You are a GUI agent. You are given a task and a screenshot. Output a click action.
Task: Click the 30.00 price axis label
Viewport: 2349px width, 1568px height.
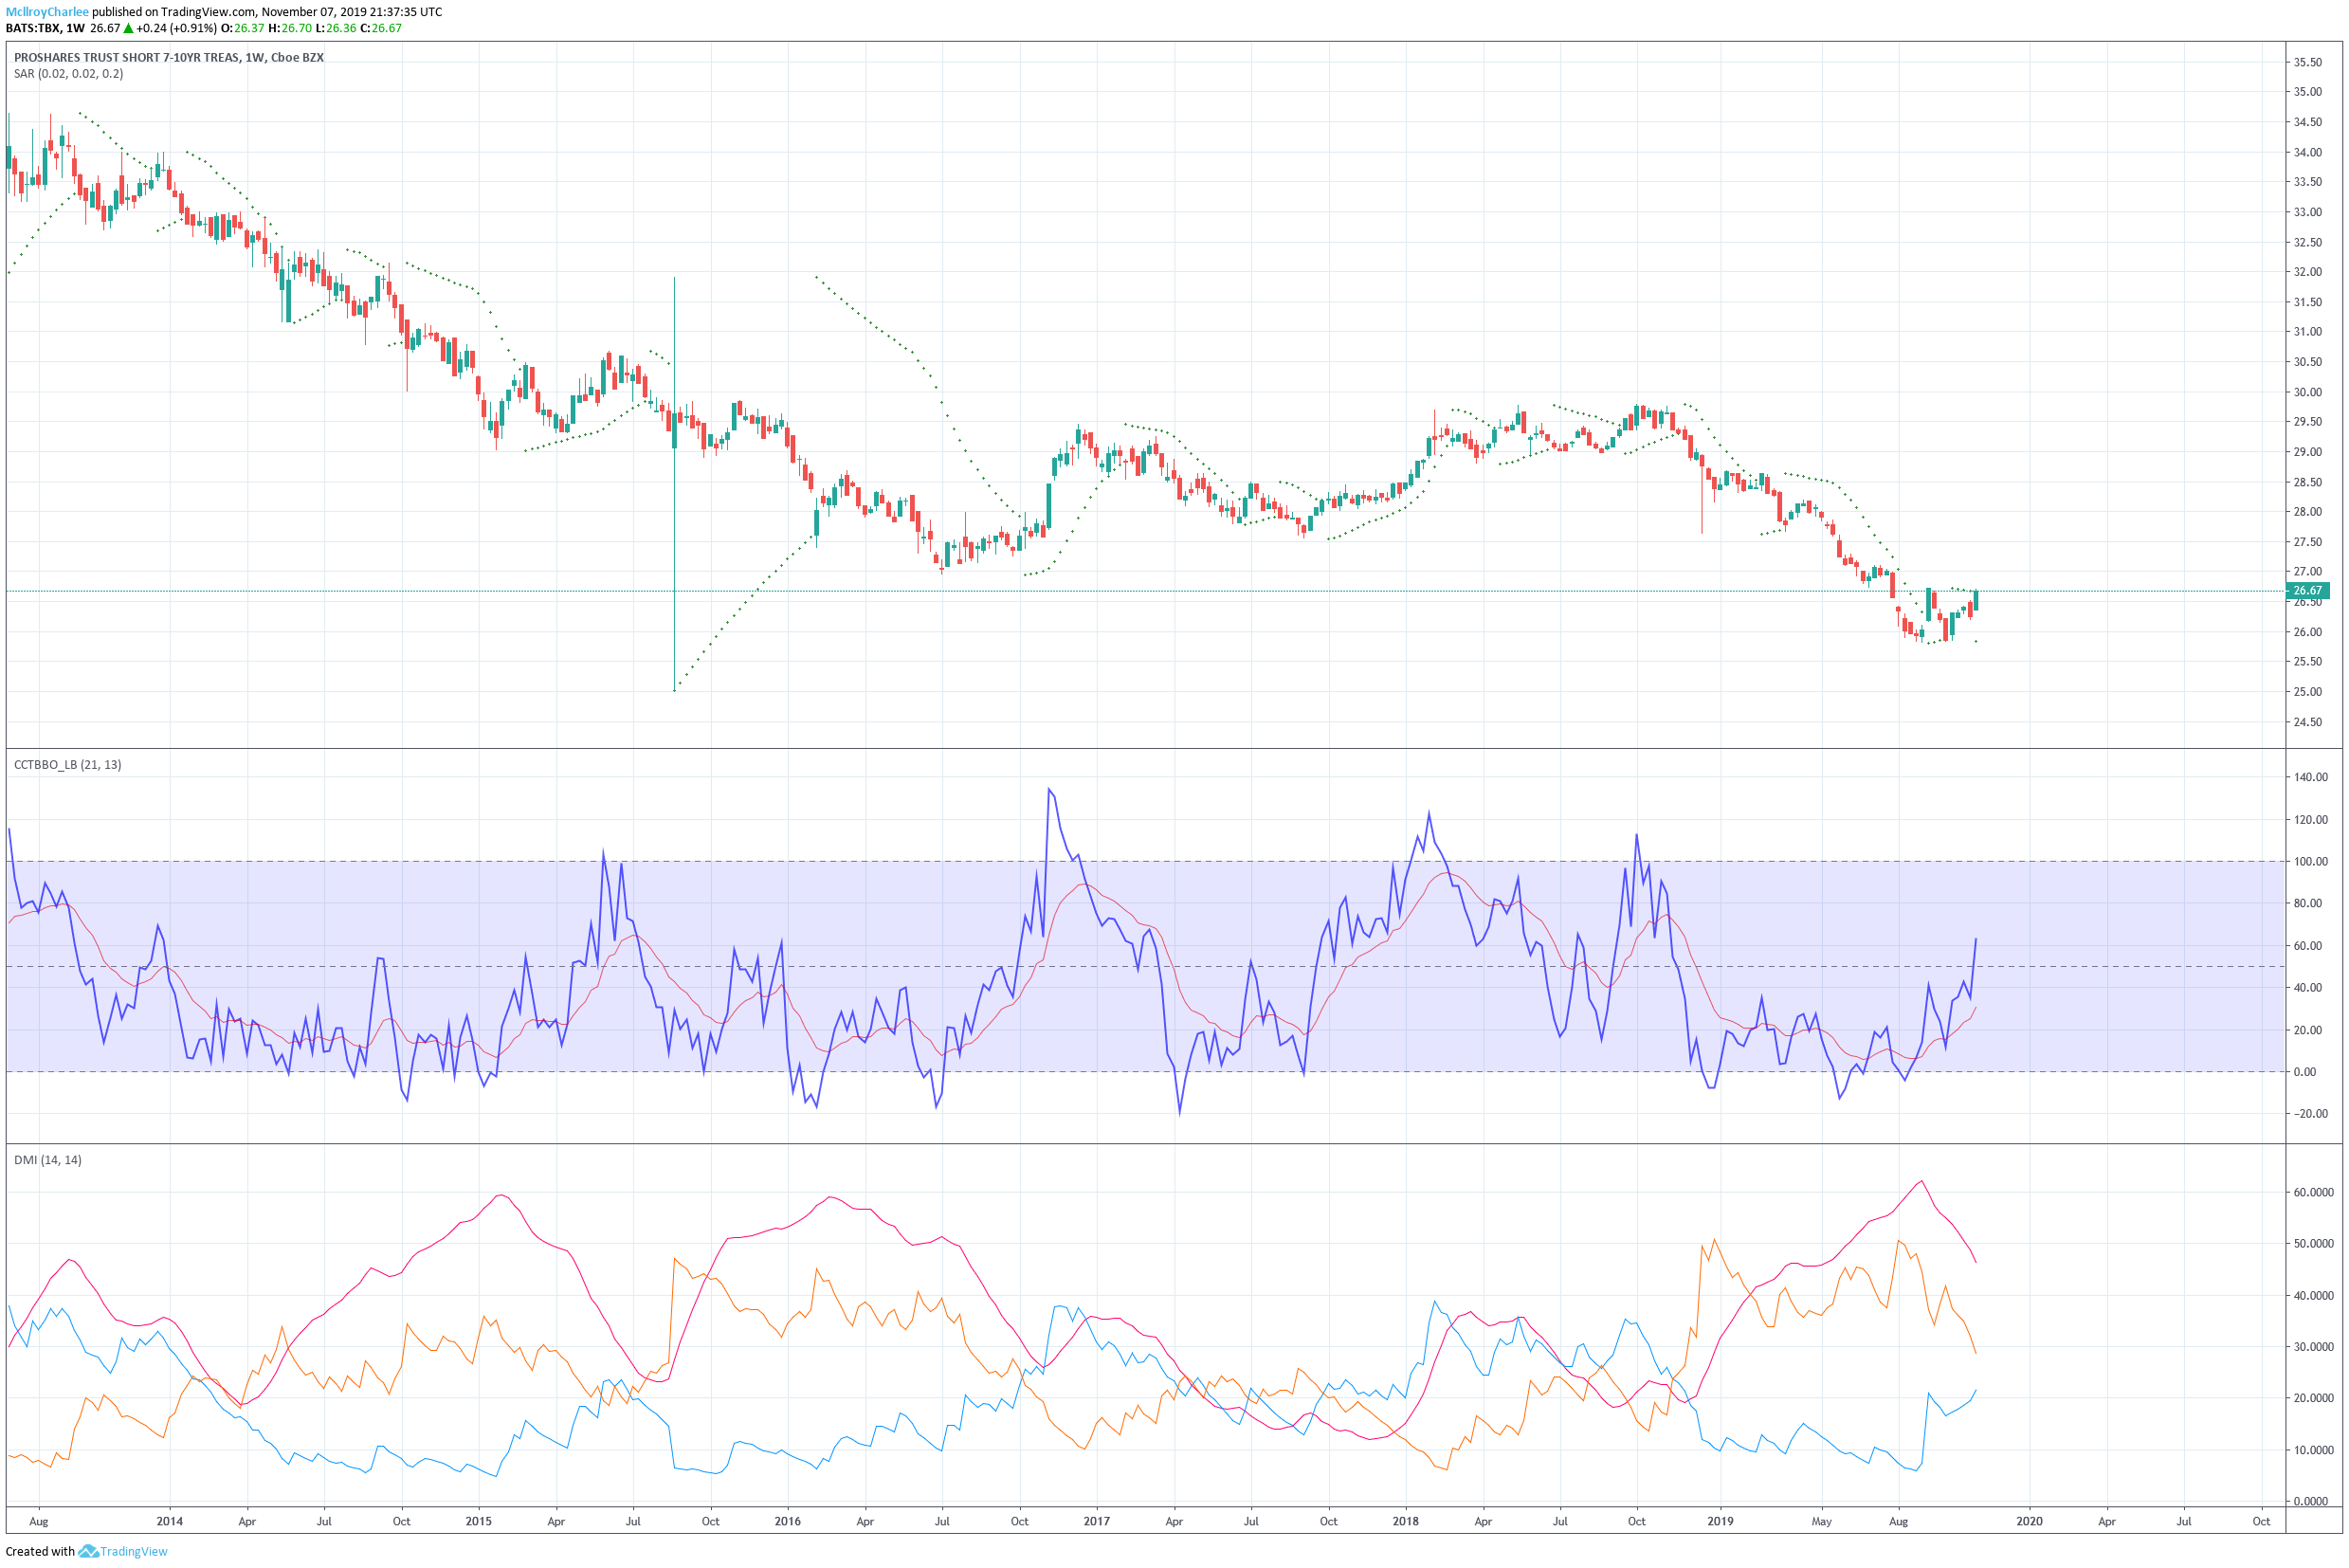point(2308,392)
